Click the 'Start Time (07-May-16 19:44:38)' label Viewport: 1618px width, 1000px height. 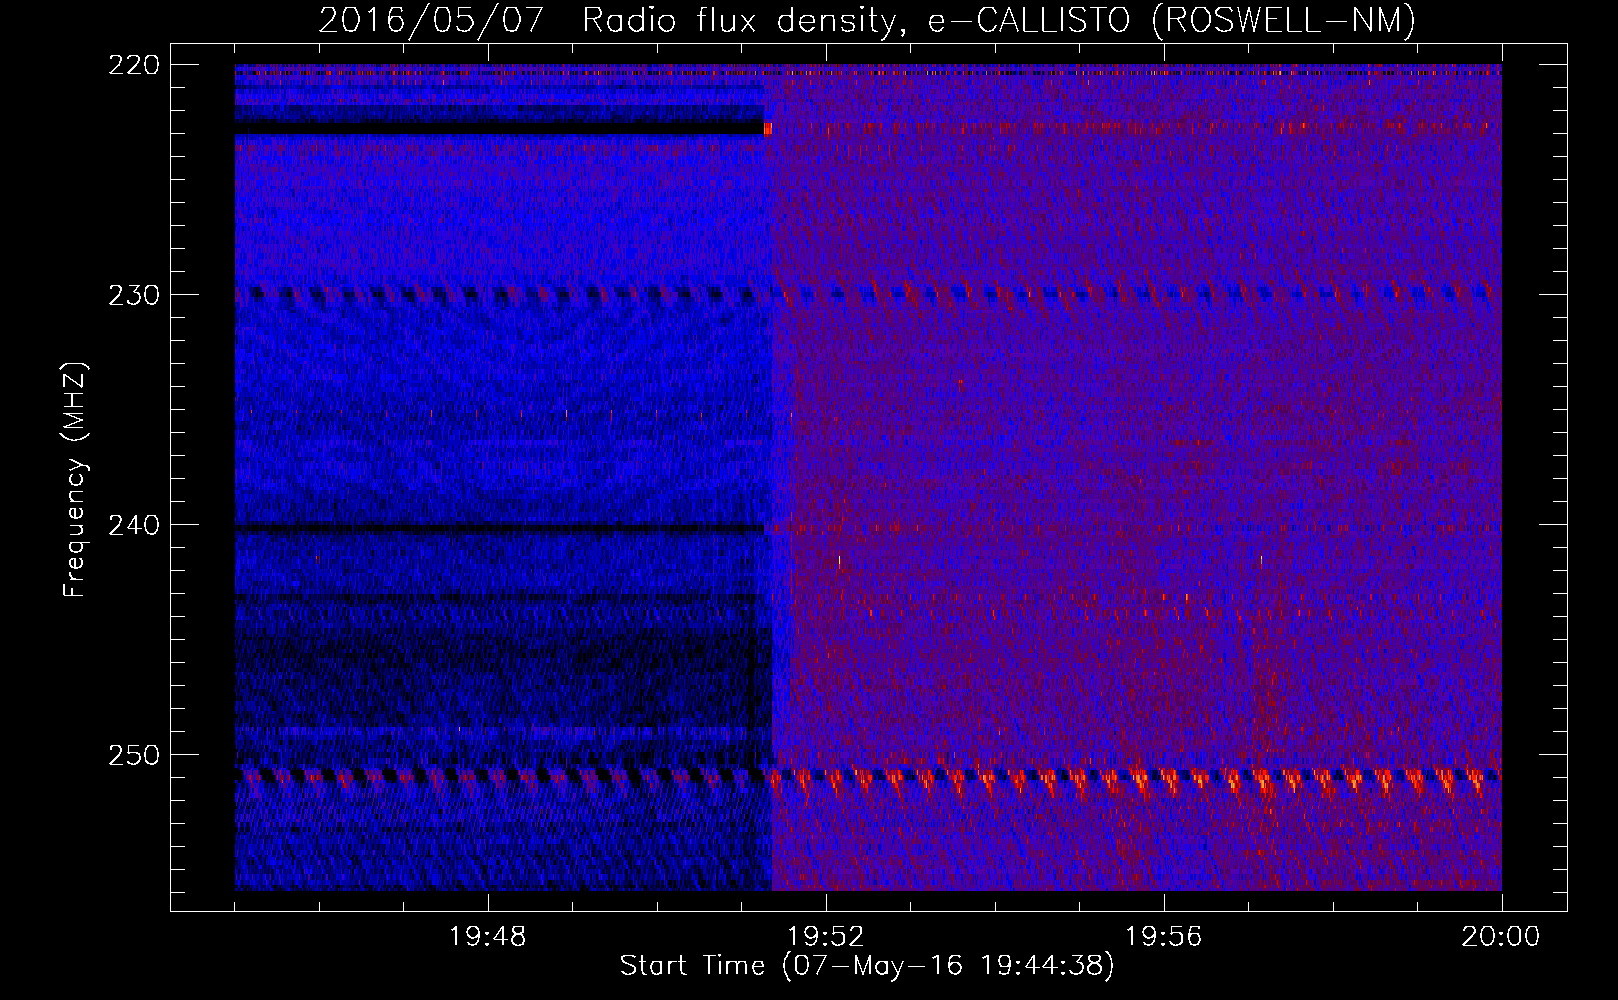click(867, 966)
